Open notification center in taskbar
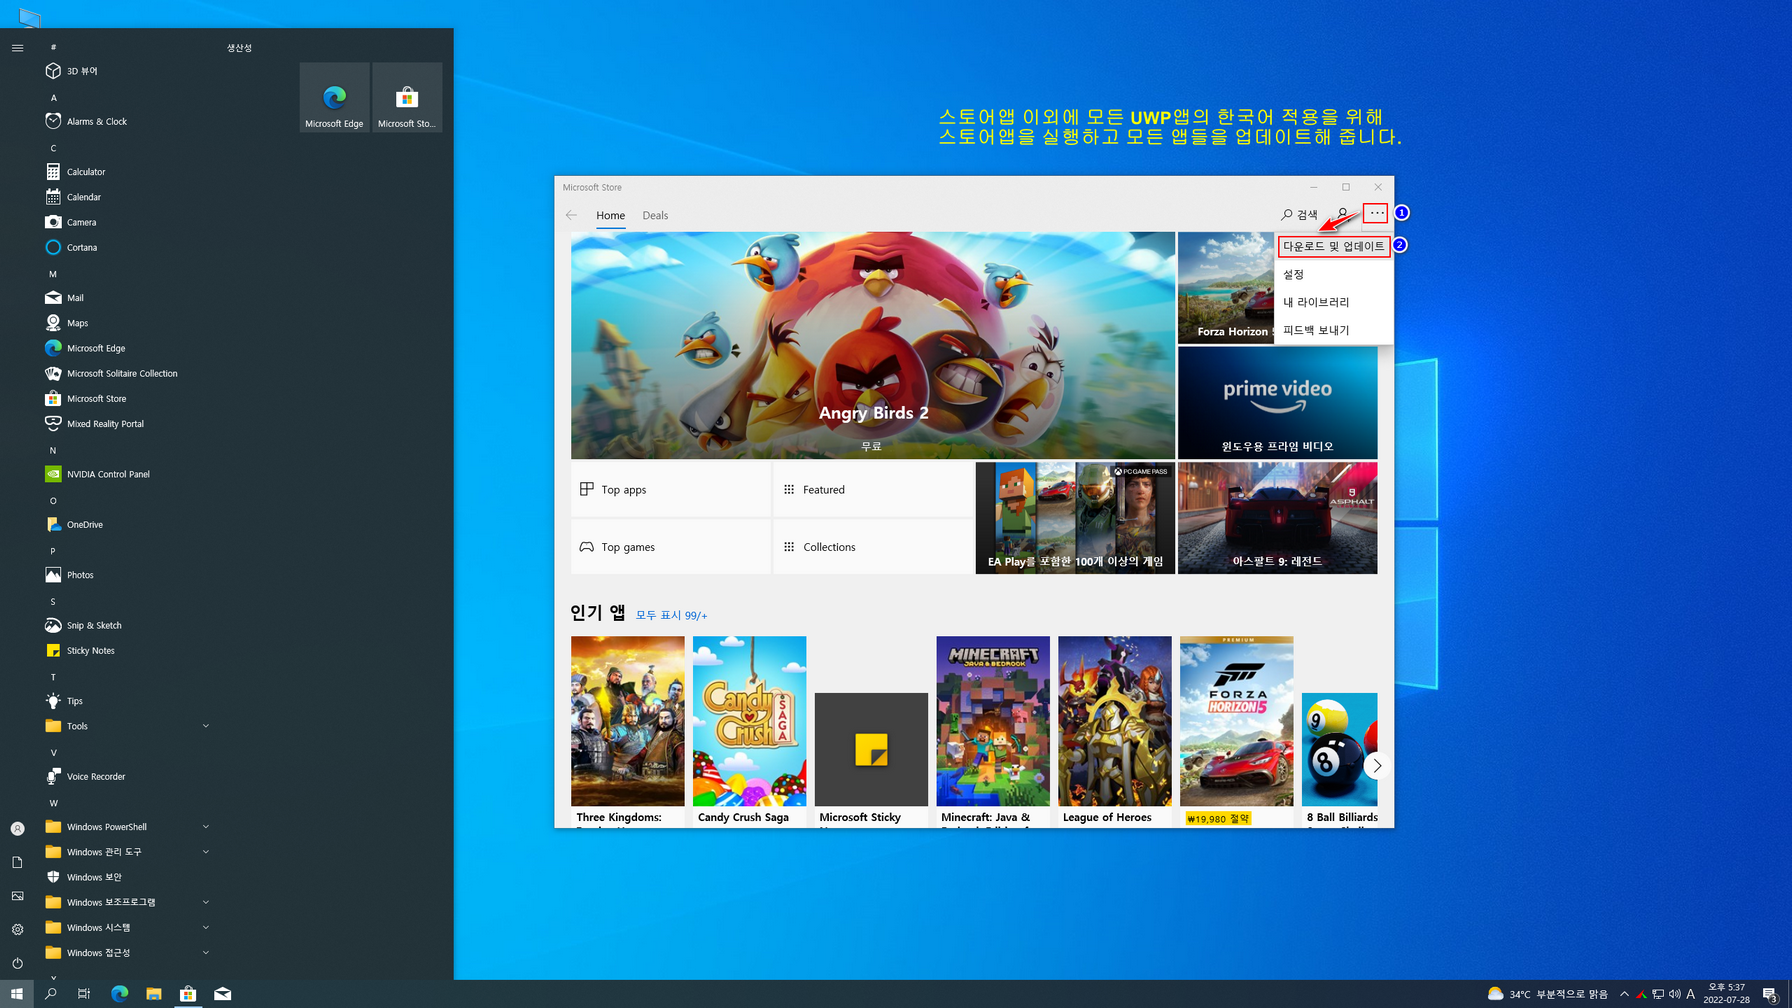Viewport: 1792px width, 1008px height. 1770,994
